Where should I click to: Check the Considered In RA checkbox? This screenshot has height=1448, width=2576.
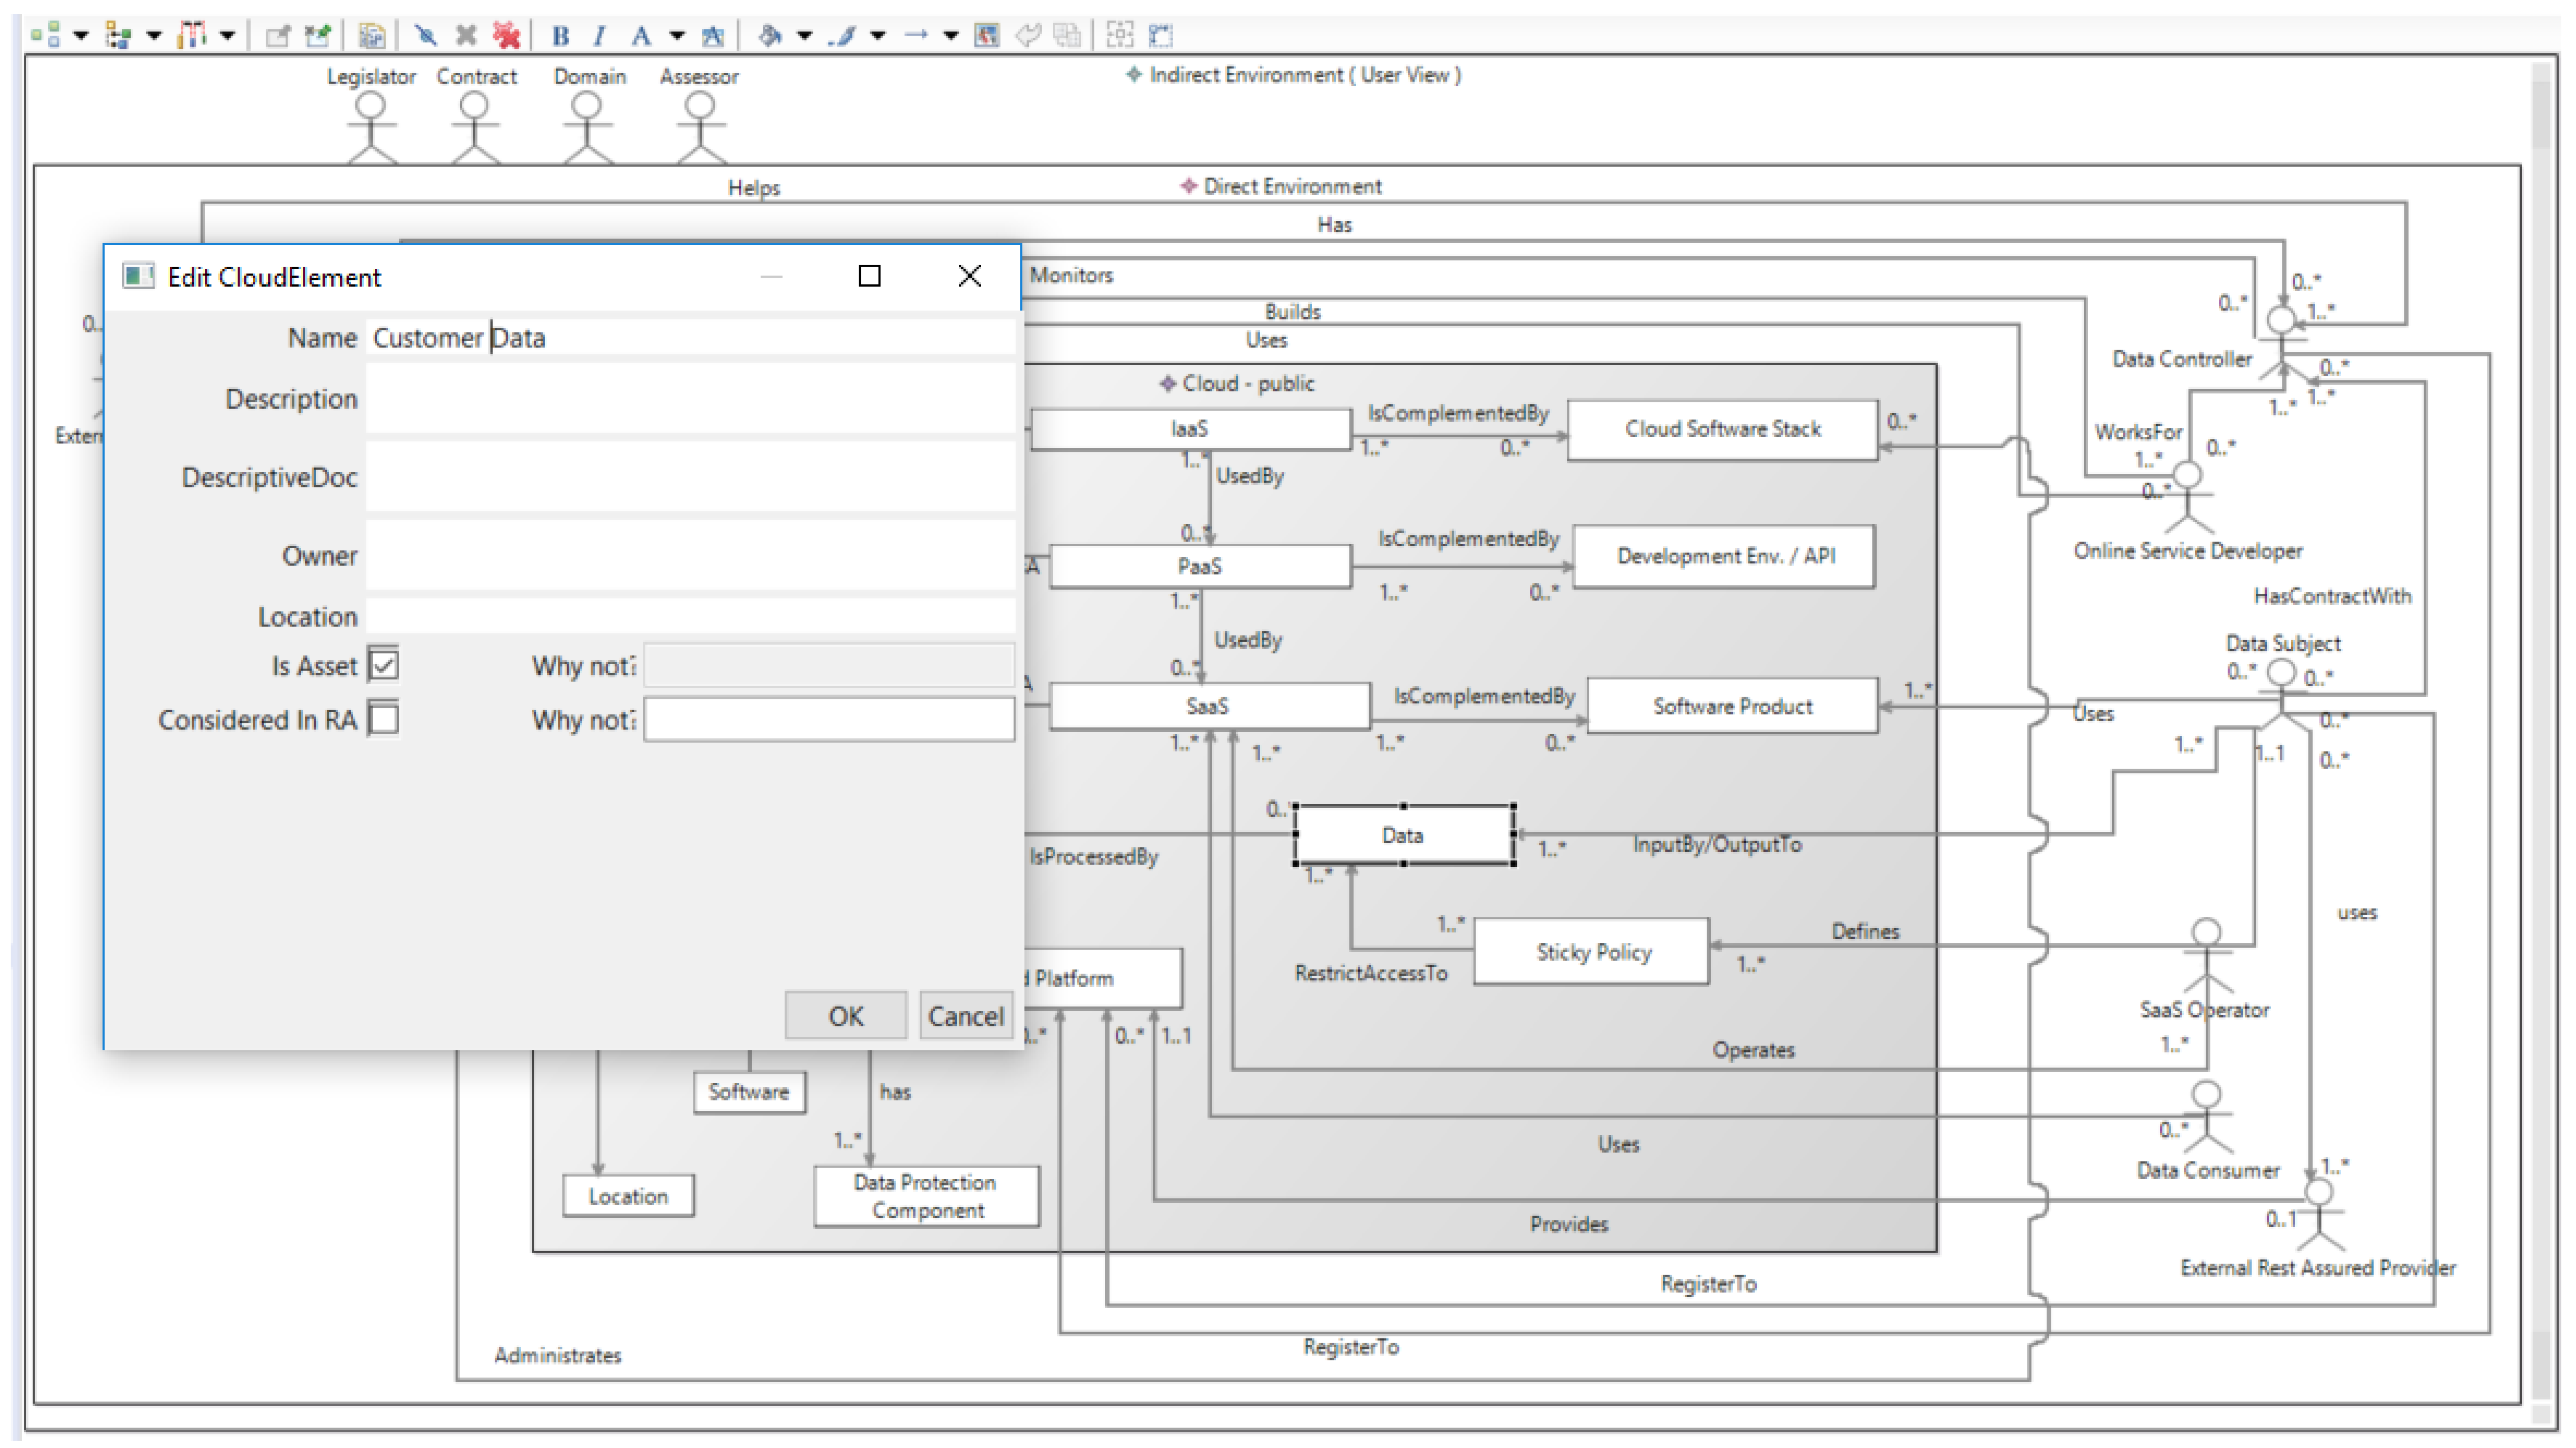coord(384,719)
